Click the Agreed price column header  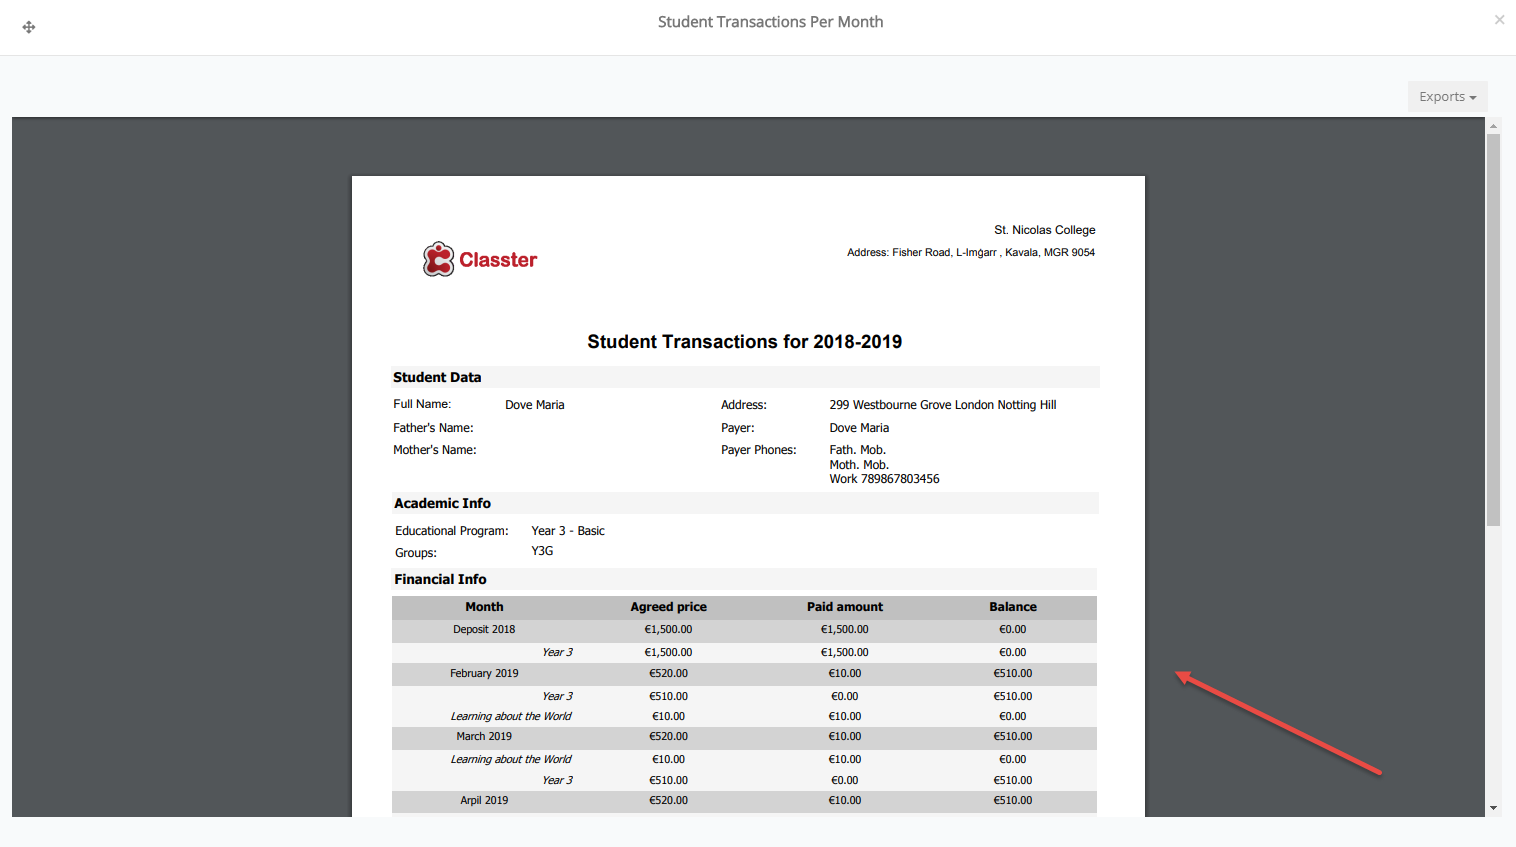click(668, 607)
